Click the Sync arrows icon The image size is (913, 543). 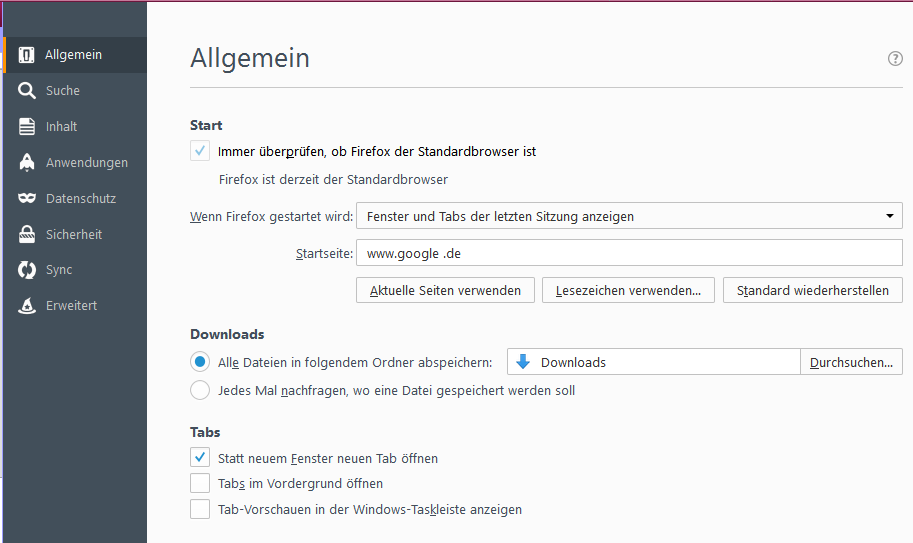click(26, 270)
